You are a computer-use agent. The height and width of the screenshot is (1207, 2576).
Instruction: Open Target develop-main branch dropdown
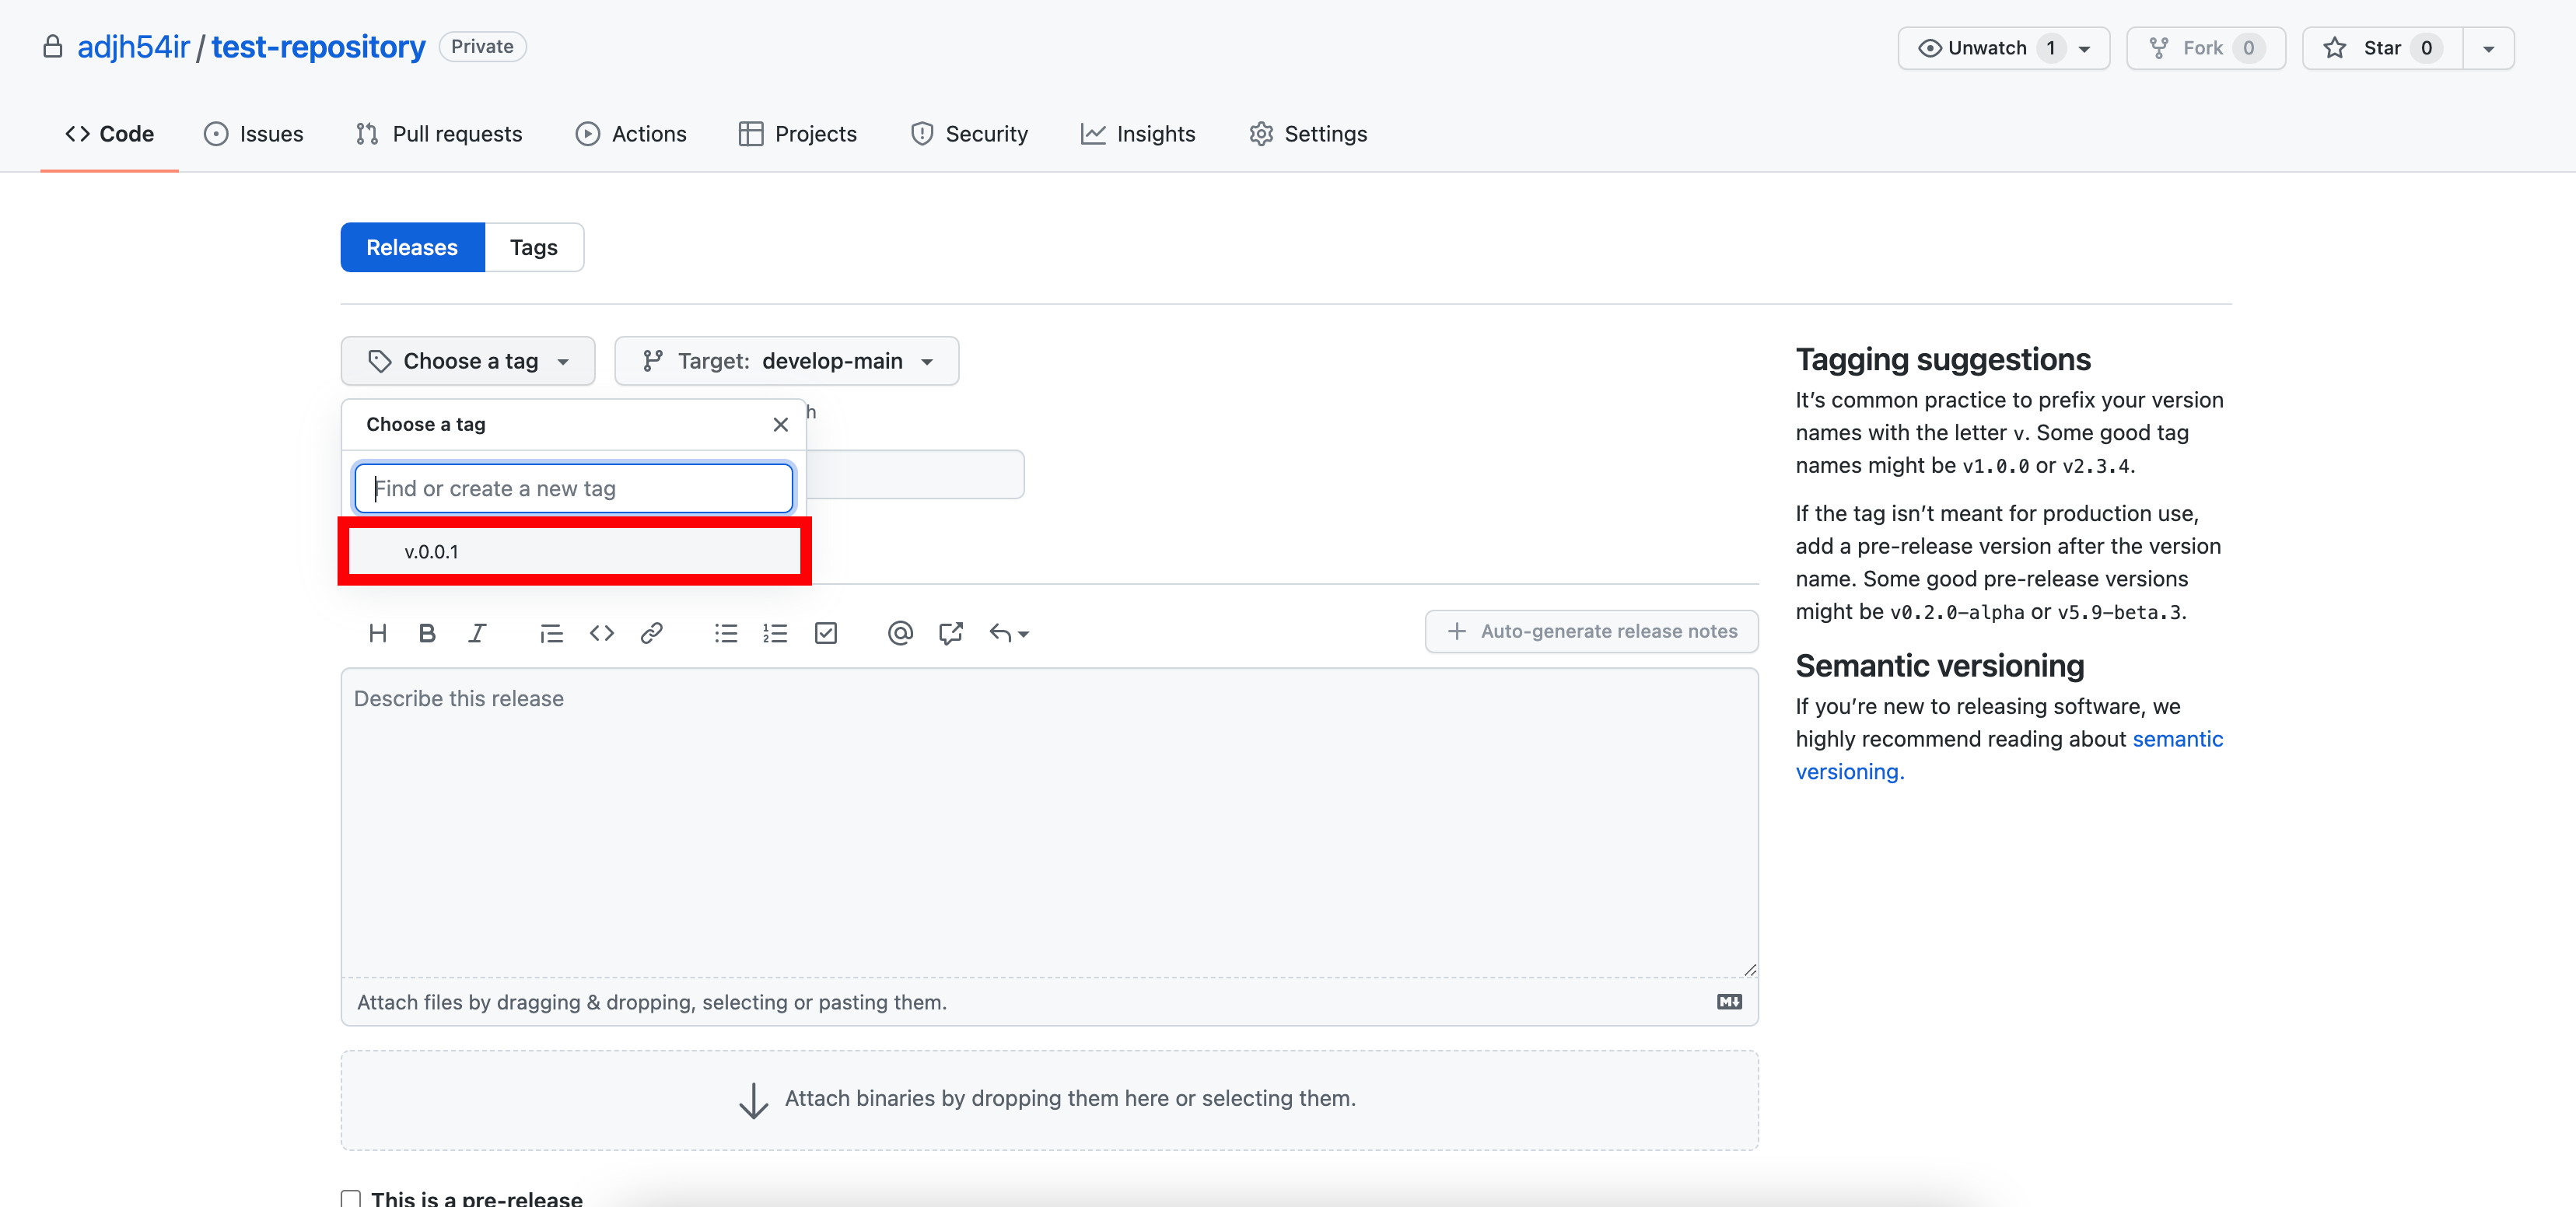[x=786, y=361]
